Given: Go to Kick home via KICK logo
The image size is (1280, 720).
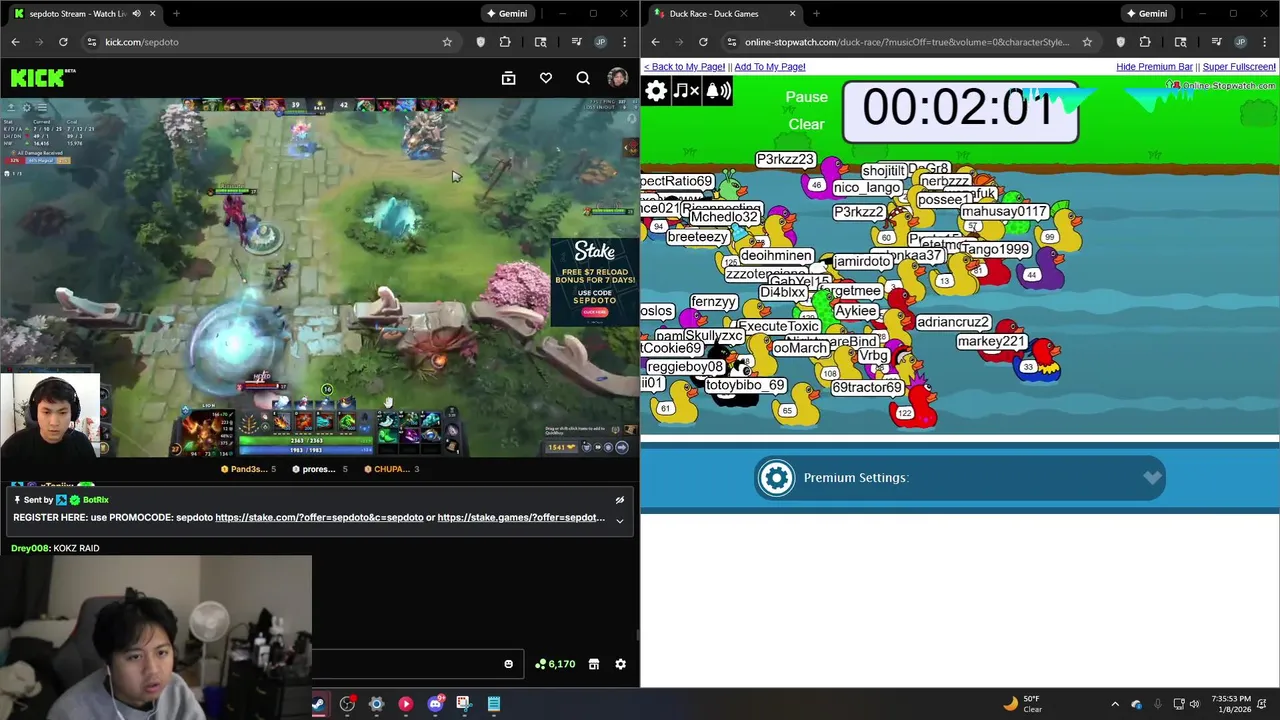Looking at the screenshot, I should (x=43, y=78).
